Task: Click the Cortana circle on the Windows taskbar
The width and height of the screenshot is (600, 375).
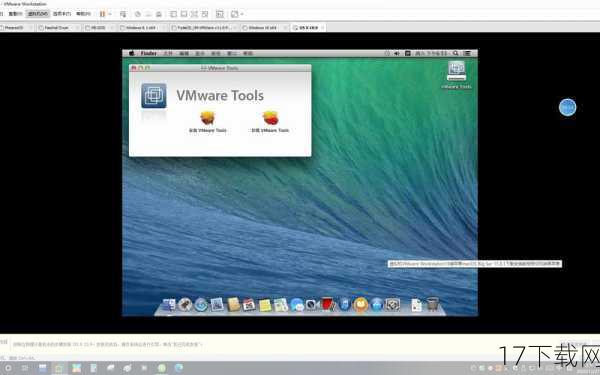Action: click(8, 368)
